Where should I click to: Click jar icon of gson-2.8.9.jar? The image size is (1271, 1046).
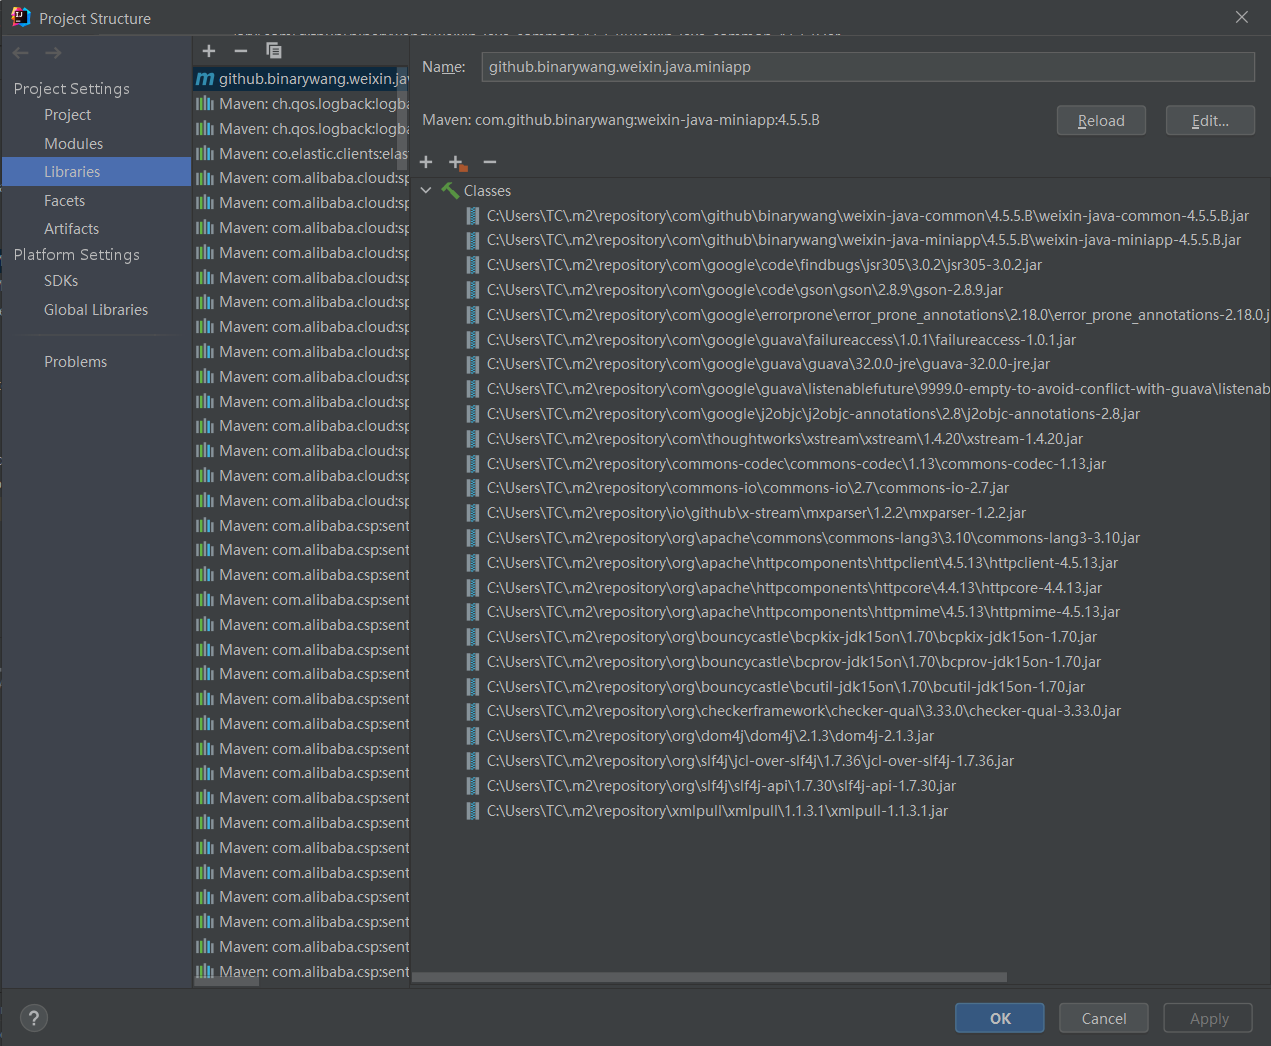coord(473,290)
